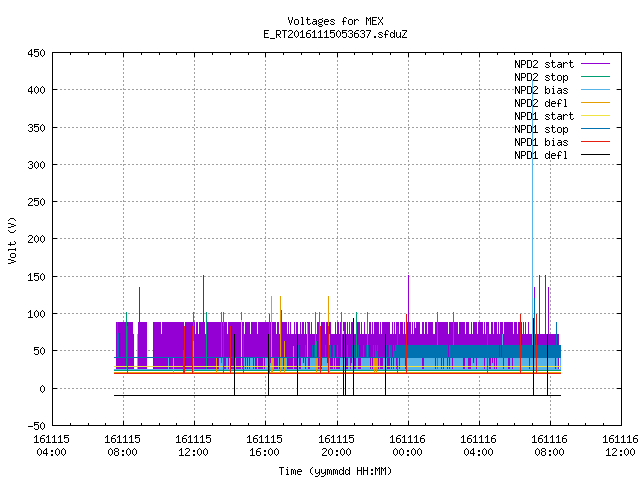
Task: Click the red NPD1 bias legend line
Action: [x=595, y=142]
